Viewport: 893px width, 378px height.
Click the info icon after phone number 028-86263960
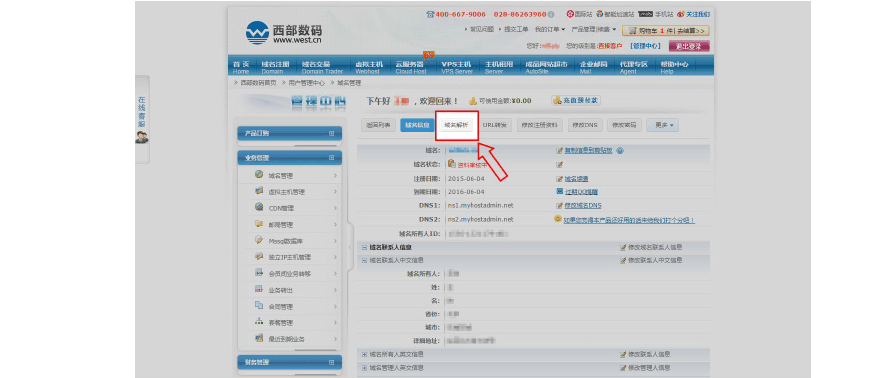pos(551,14)
